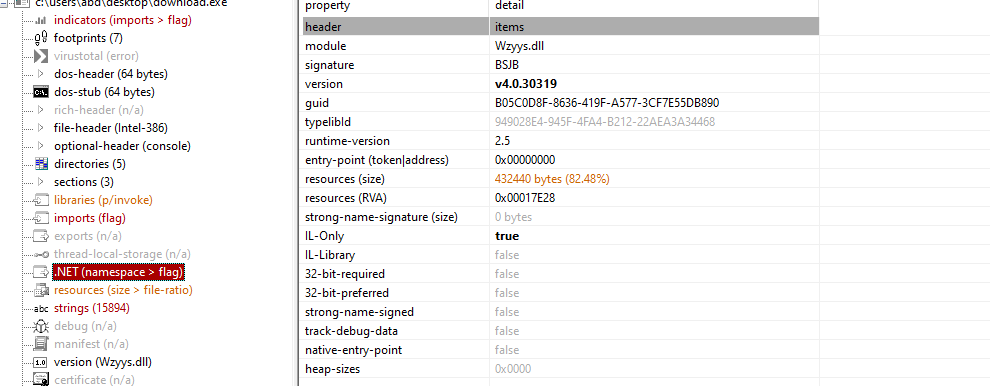
Task: Click the exports icon
Action: click(x=40, y=236)
